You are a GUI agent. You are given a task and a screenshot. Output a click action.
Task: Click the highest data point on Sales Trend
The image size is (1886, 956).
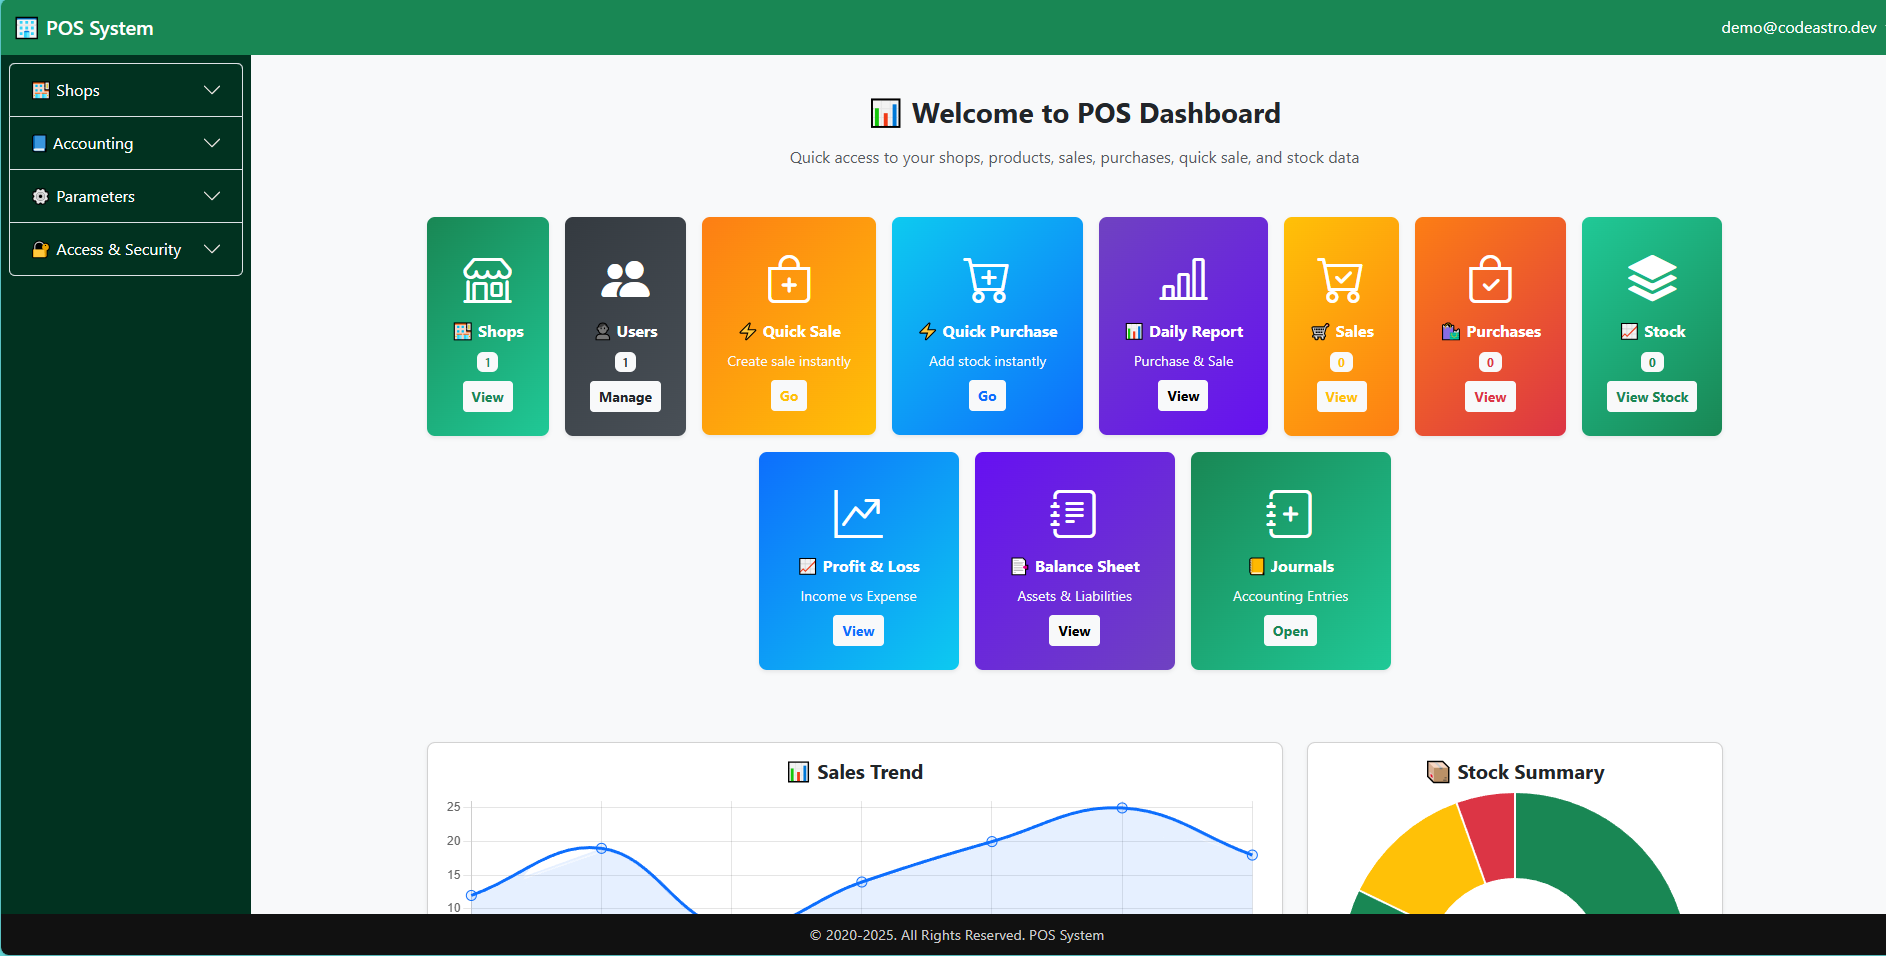click(x=1122, y=808)
